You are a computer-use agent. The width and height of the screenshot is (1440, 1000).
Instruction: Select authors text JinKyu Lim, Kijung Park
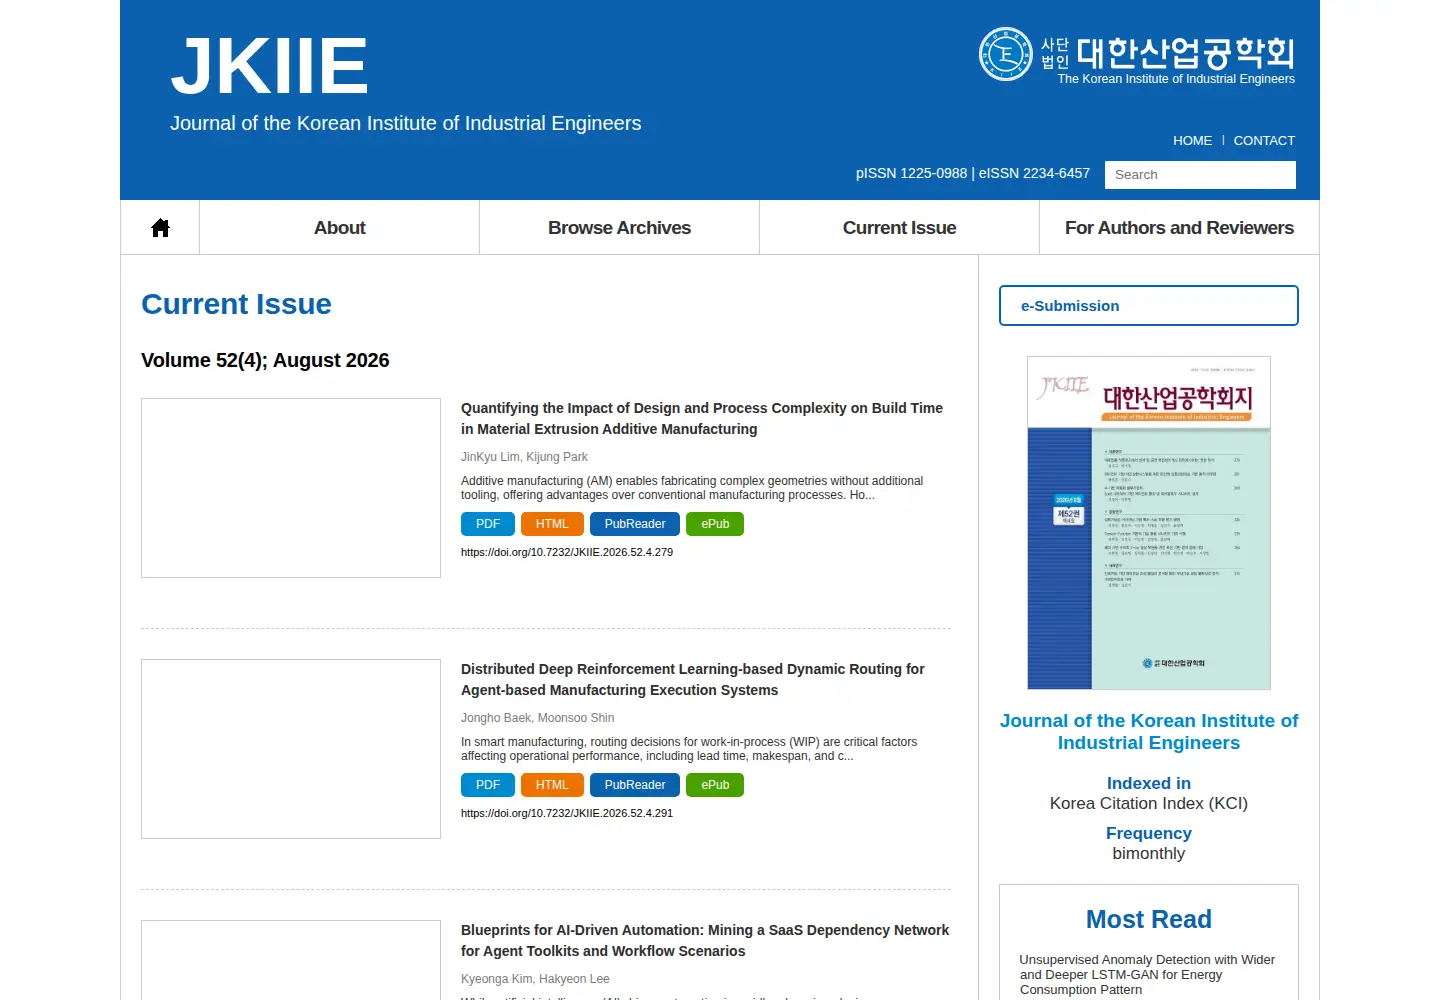524,457
